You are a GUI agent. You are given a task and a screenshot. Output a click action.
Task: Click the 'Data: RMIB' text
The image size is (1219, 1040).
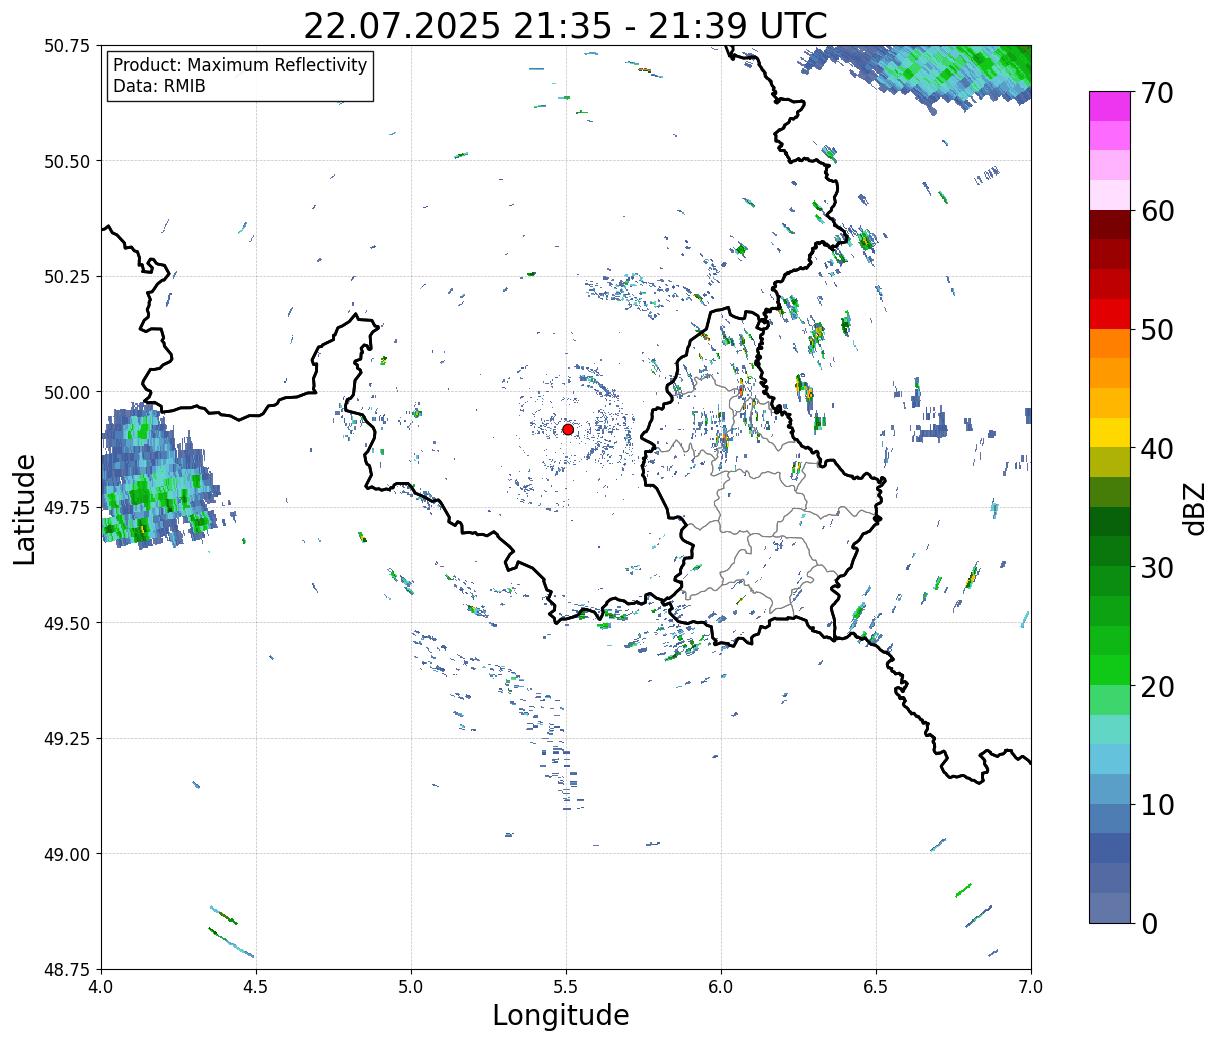point(159,87)
